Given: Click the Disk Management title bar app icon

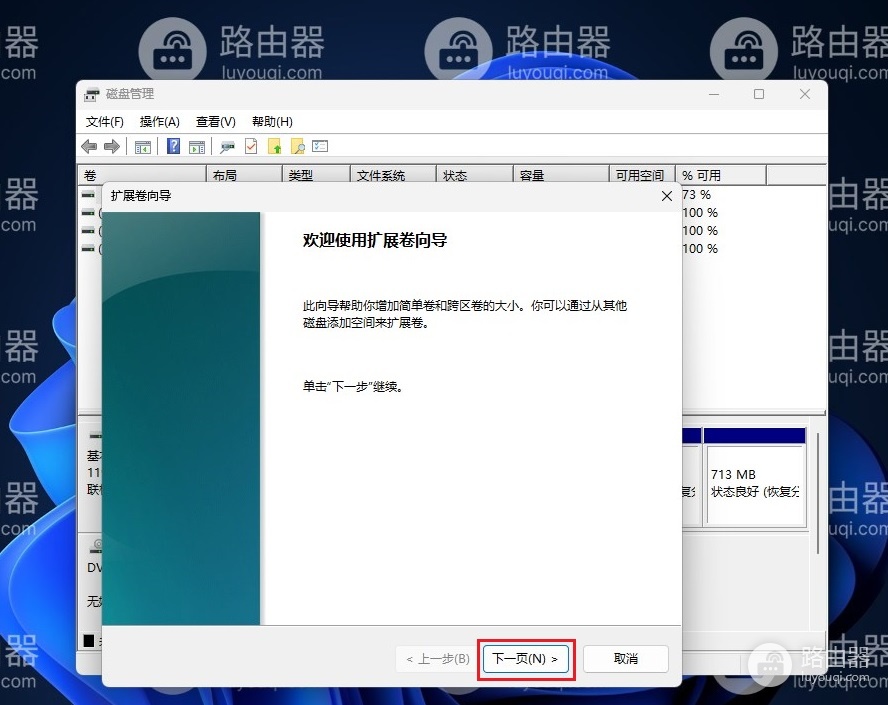Looking at the screenshot, I should [92, 95].
